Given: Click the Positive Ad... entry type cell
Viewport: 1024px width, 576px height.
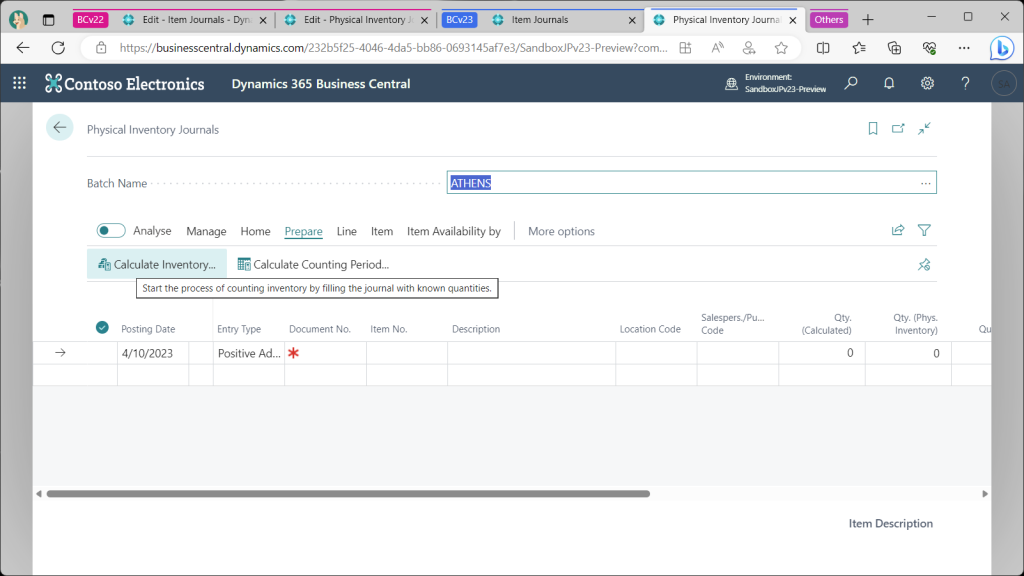Looking at the screenshot, I should click(249, 353).
